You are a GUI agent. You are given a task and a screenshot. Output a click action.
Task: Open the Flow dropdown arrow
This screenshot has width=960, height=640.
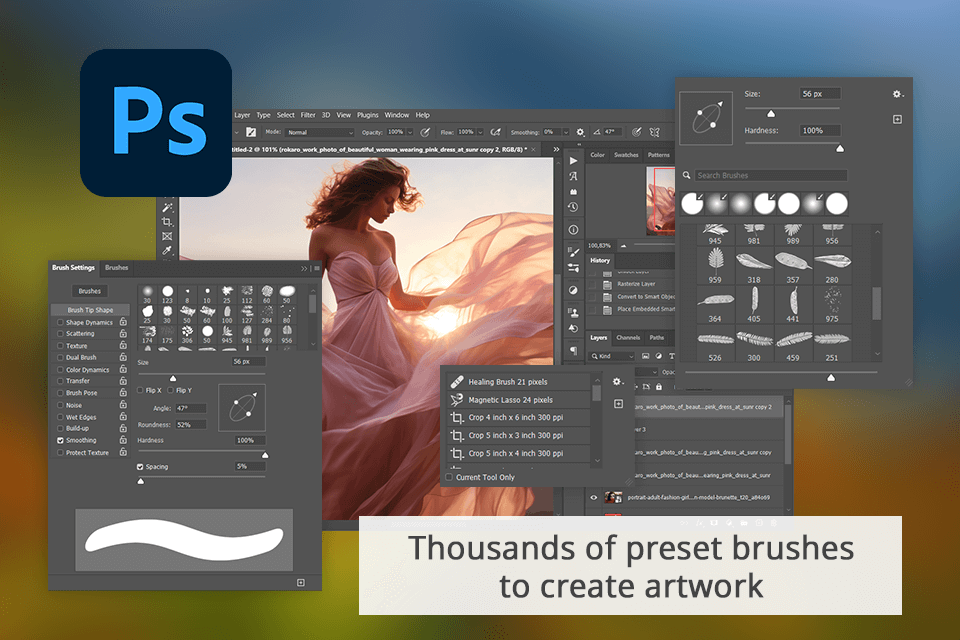pyautogui.click(x=481, y=132)
